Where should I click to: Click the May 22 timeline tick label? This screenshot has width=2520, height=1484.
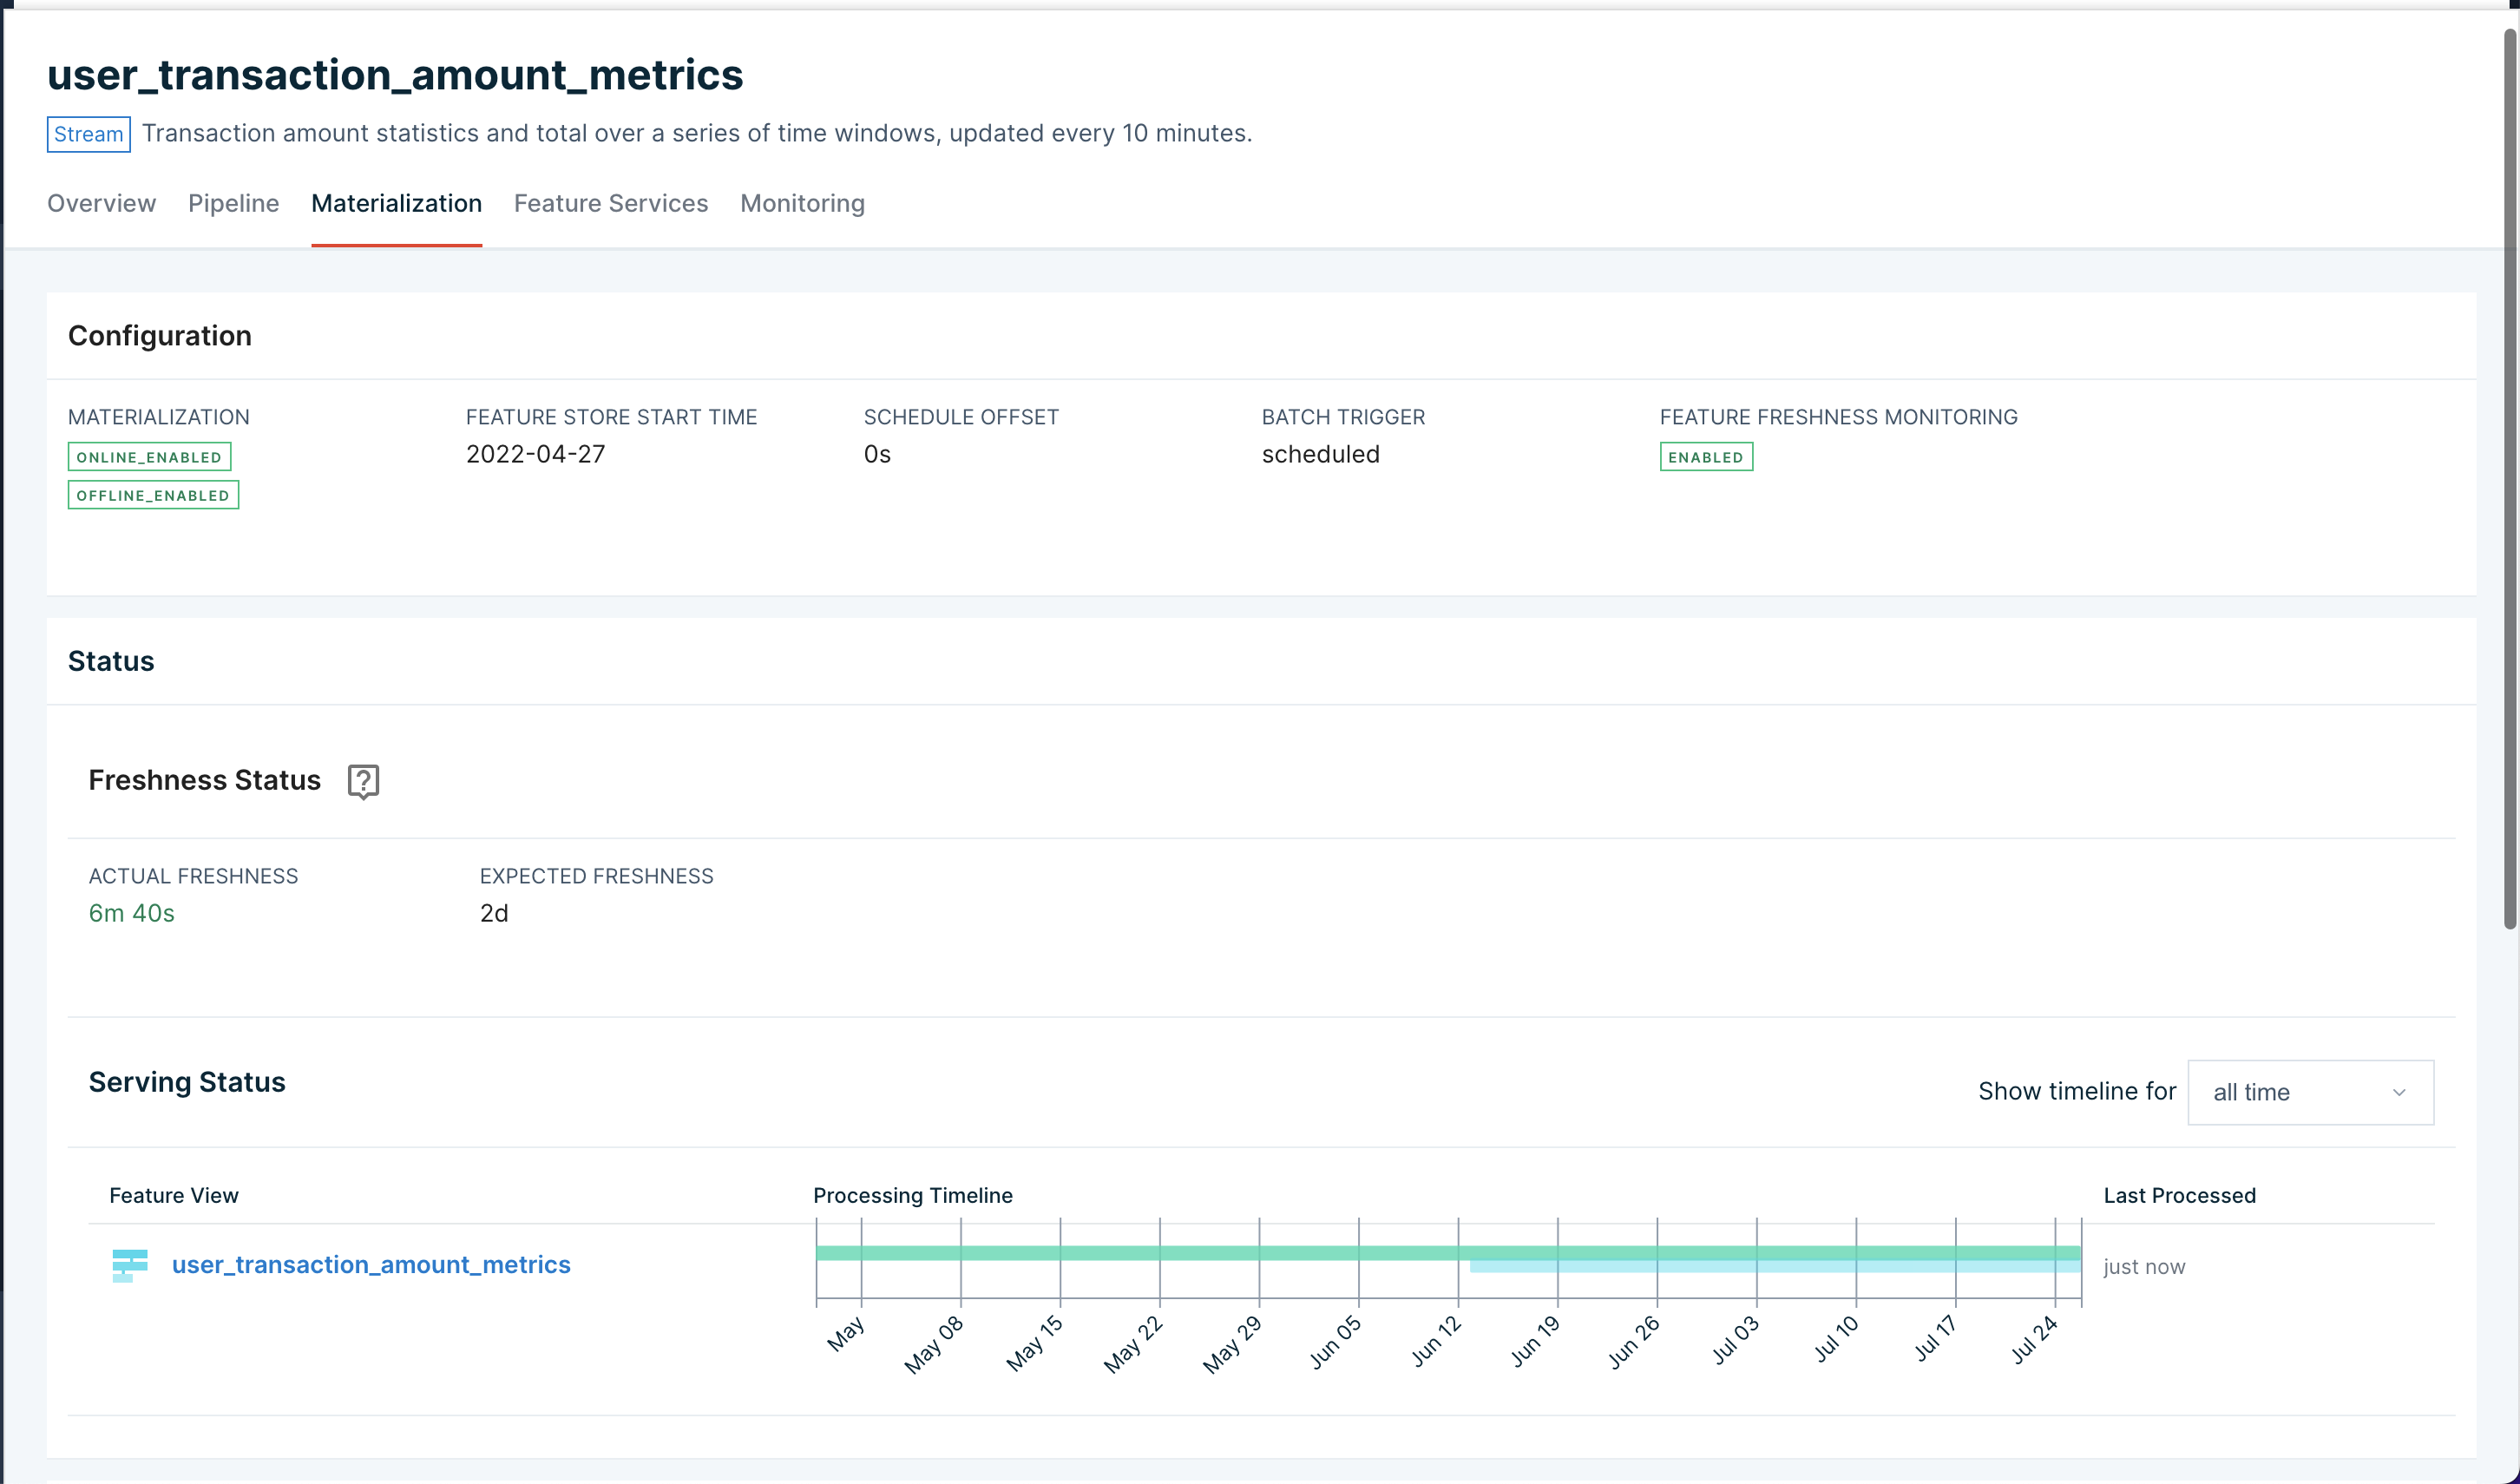tap(1133, 1343)
